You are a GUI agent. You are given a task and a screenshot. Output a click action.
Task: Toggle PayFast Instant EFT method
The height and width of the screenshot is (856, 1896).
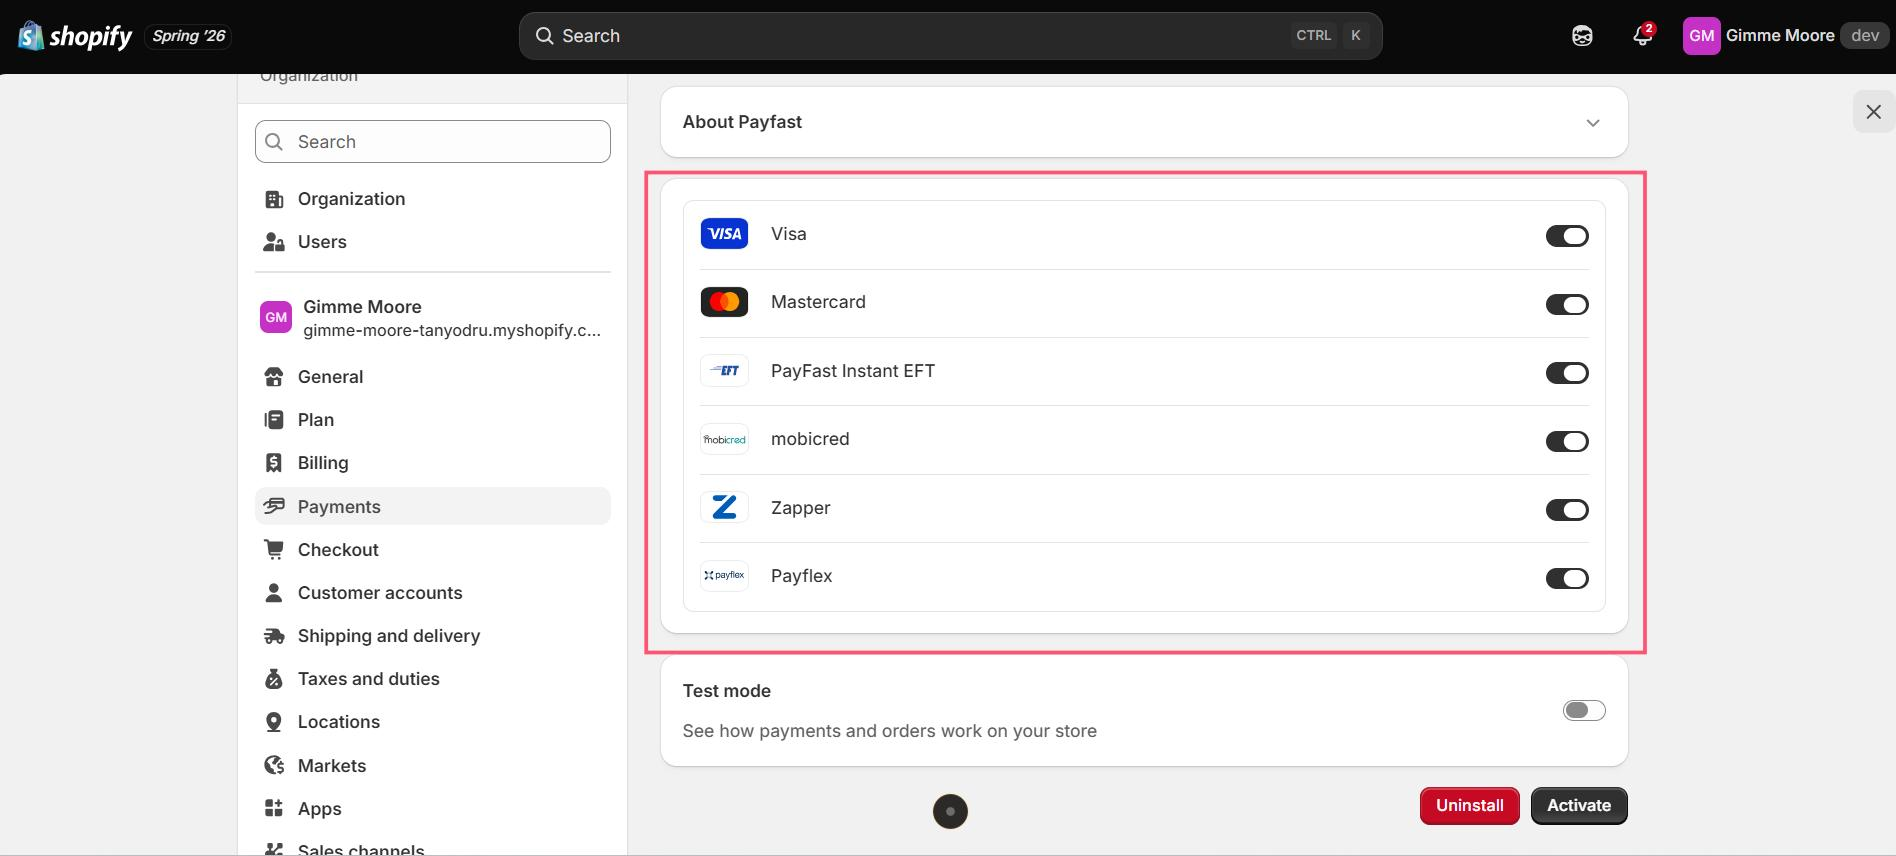point(1567,373)
